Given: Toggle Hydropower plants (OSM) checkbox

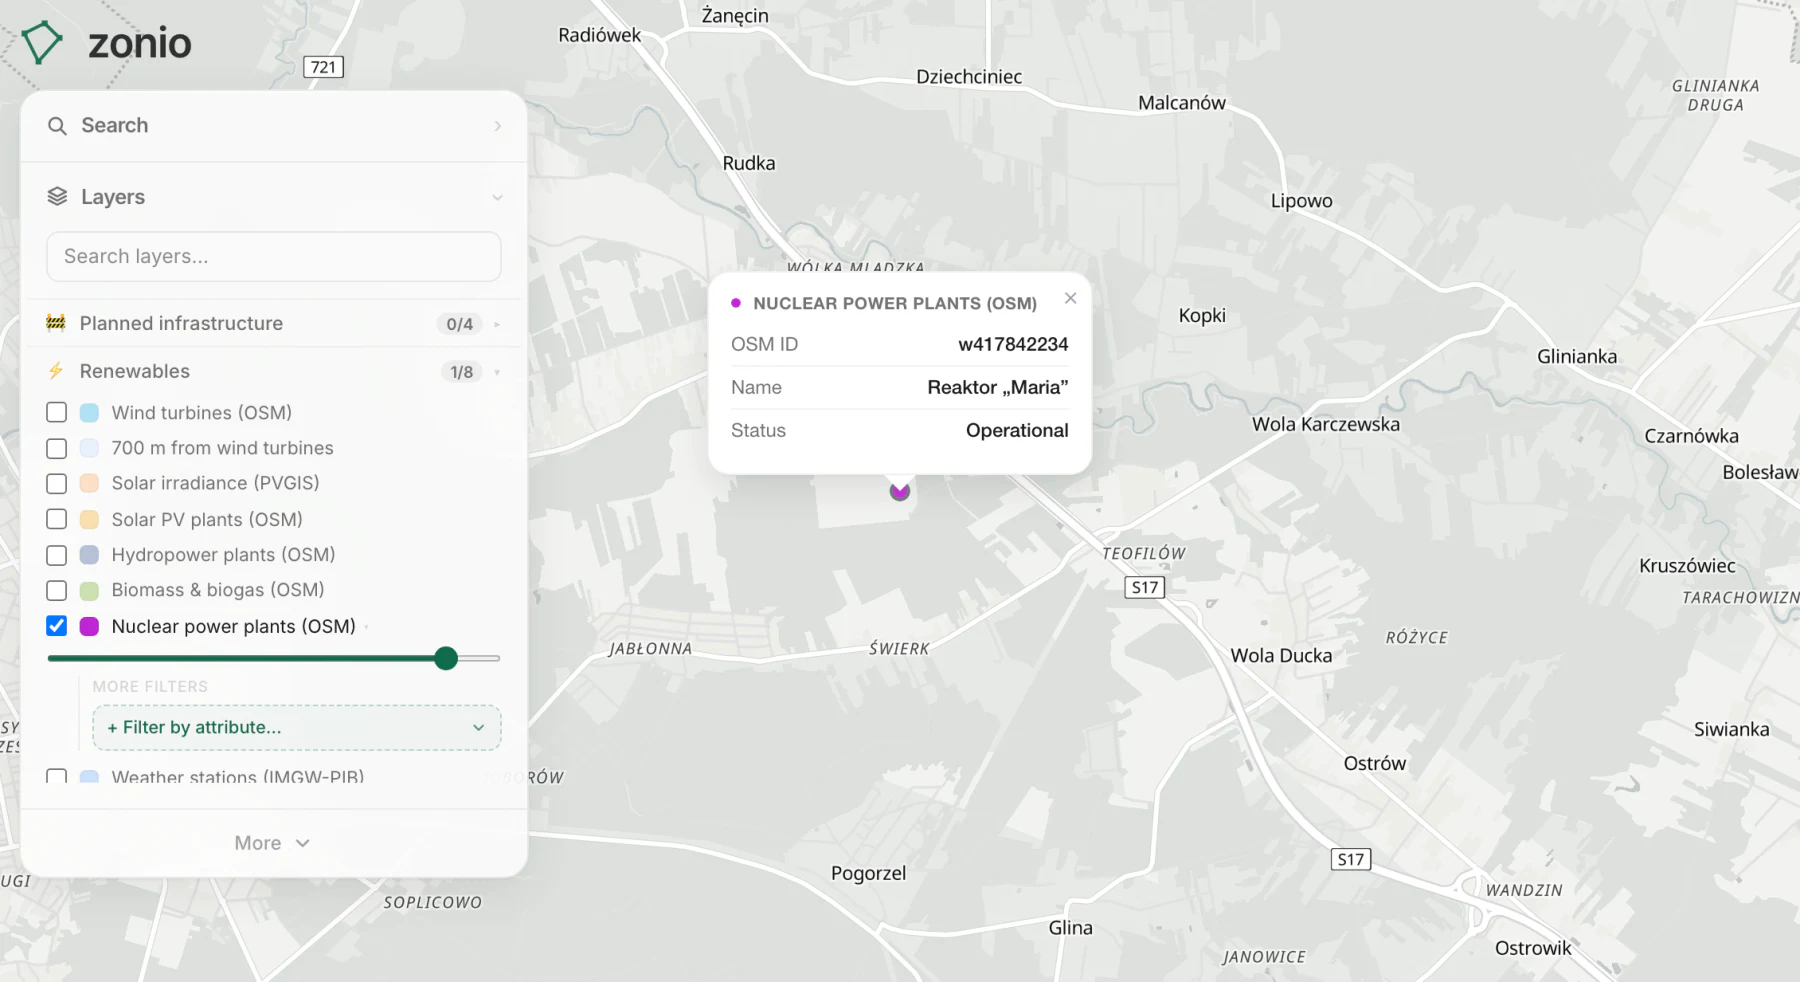Looking at the screenshot, I should 57,555.
